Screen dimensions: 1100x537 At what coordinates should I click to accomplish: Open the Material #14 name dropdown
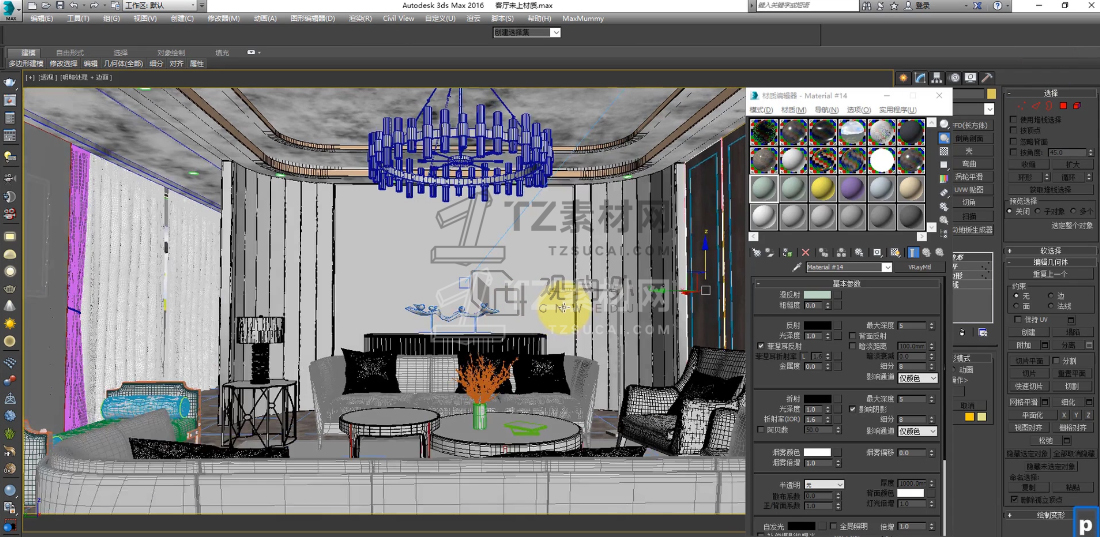(x=887, y=268)
